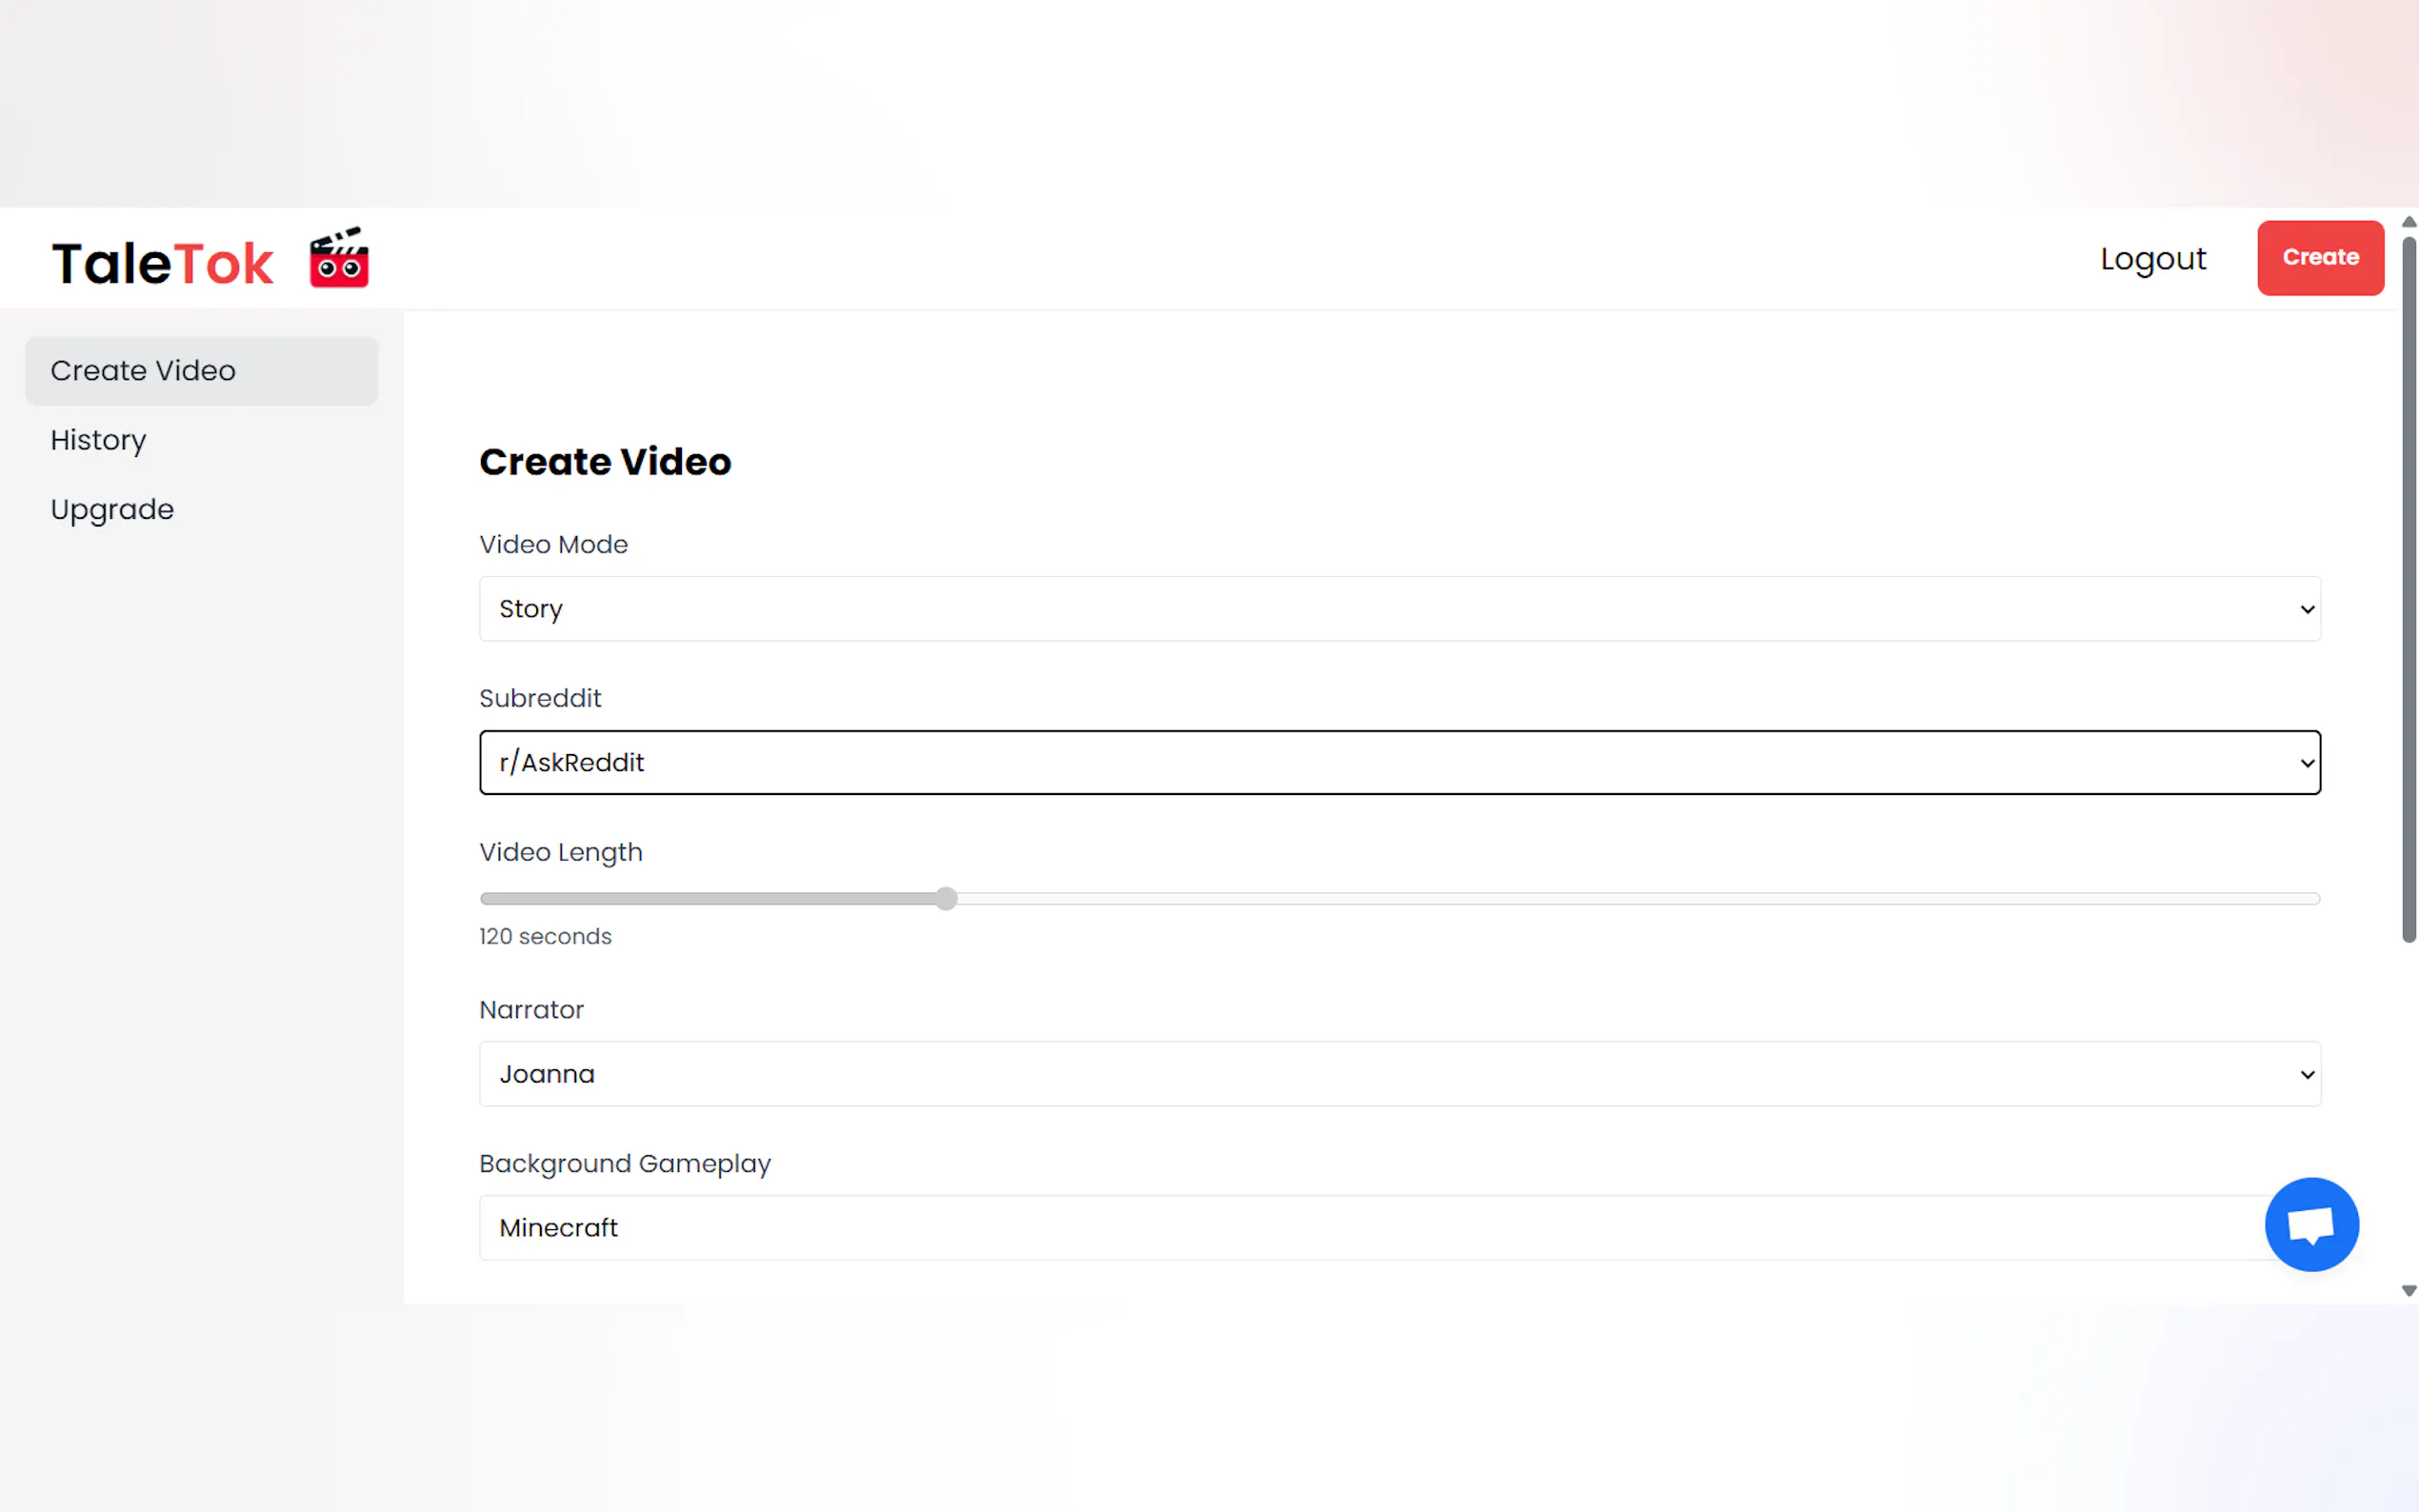The height and width of the screenshot is (1512, 2419).
Task: Click the Background Gameplay field label
Action: (624, 1164)
